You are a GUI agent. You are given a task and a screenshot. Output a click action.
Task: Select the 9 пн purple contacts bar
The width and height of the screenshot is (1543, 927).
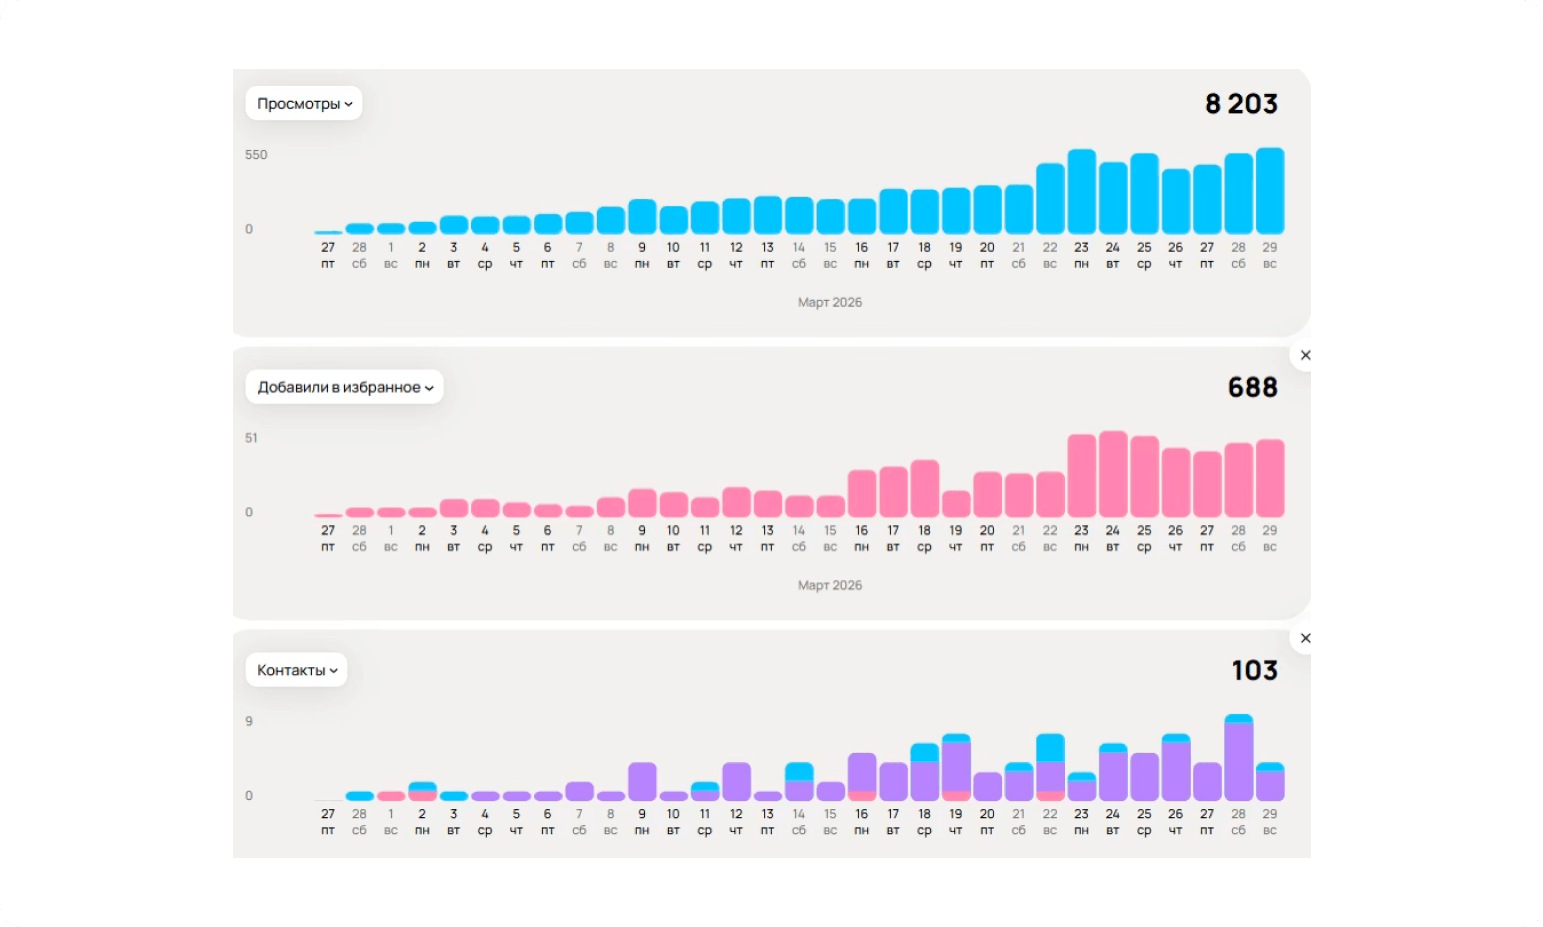point(642,782)
